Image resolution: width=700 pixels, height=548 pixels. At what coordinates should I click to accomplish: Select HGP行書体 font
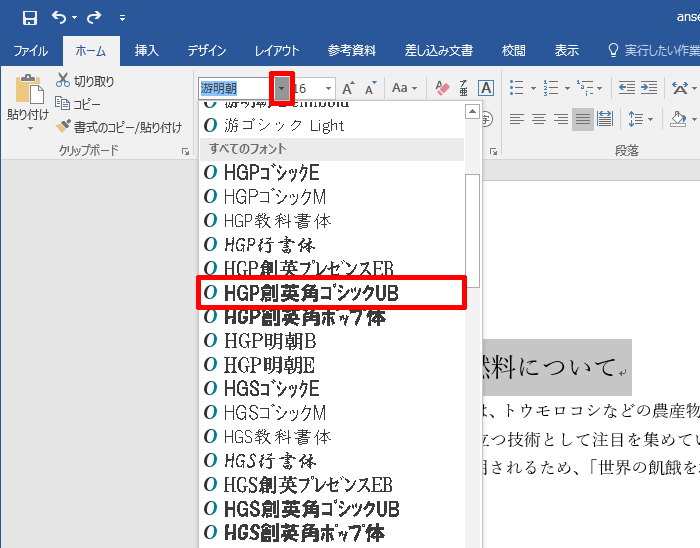pyautogui.click(x=332, y=245)
